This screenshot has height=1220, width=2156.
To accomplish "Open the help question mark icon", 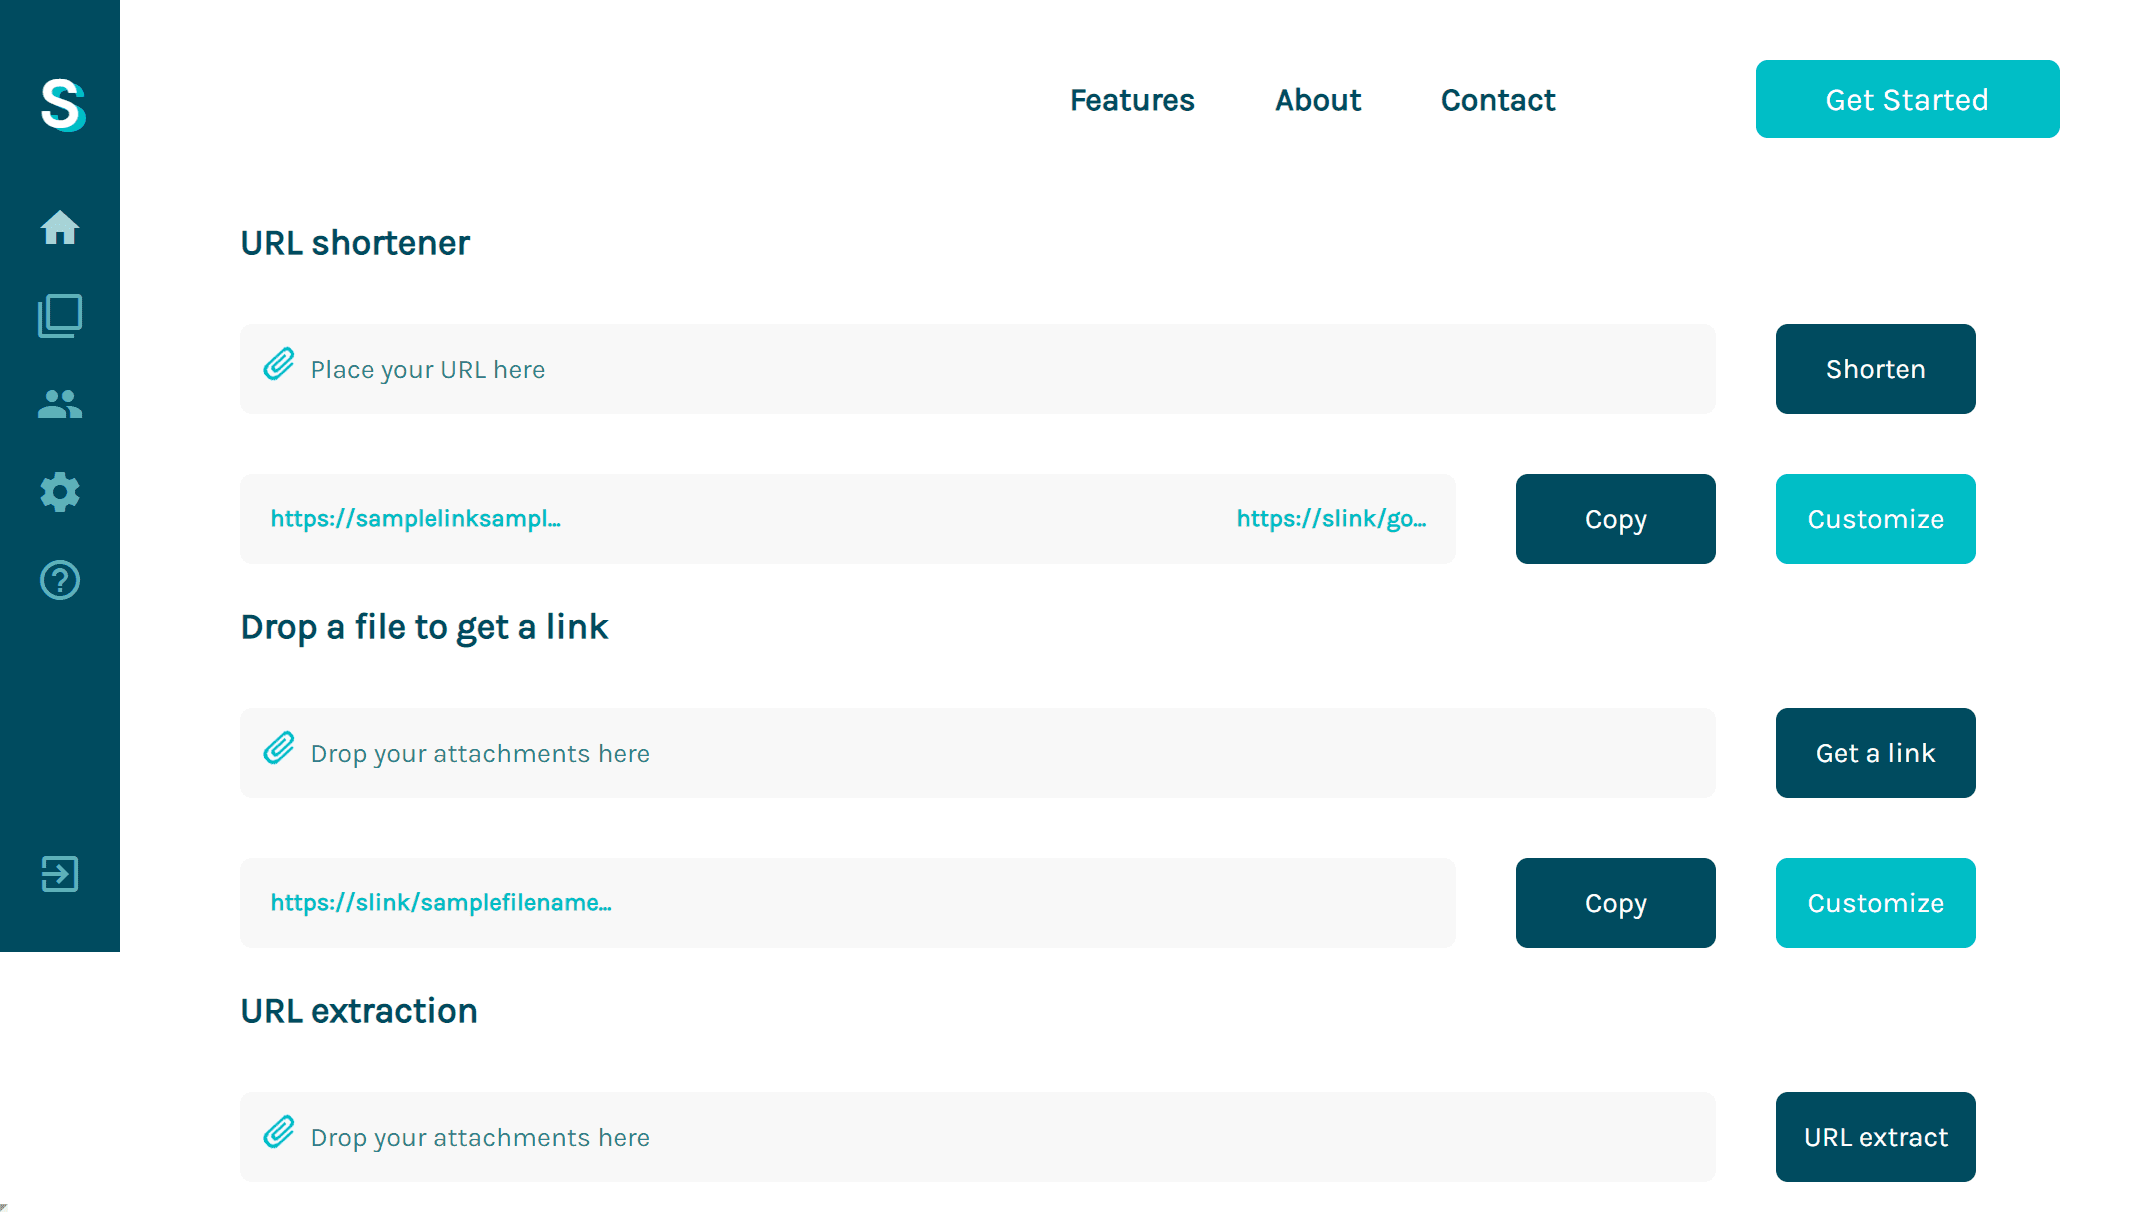I will click(60, 580).
